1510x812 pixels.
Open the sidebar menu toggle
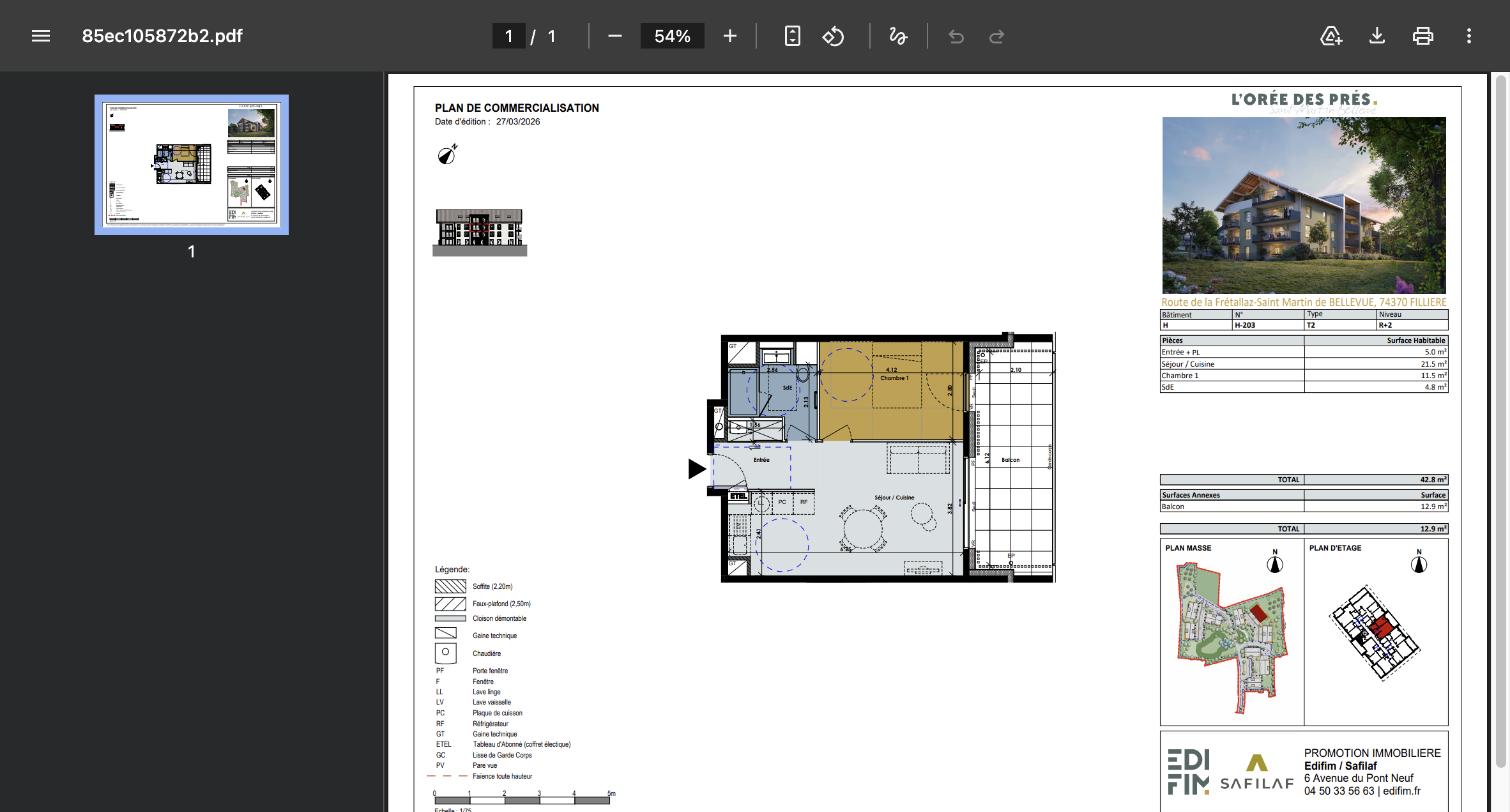(x=41, y=36)
